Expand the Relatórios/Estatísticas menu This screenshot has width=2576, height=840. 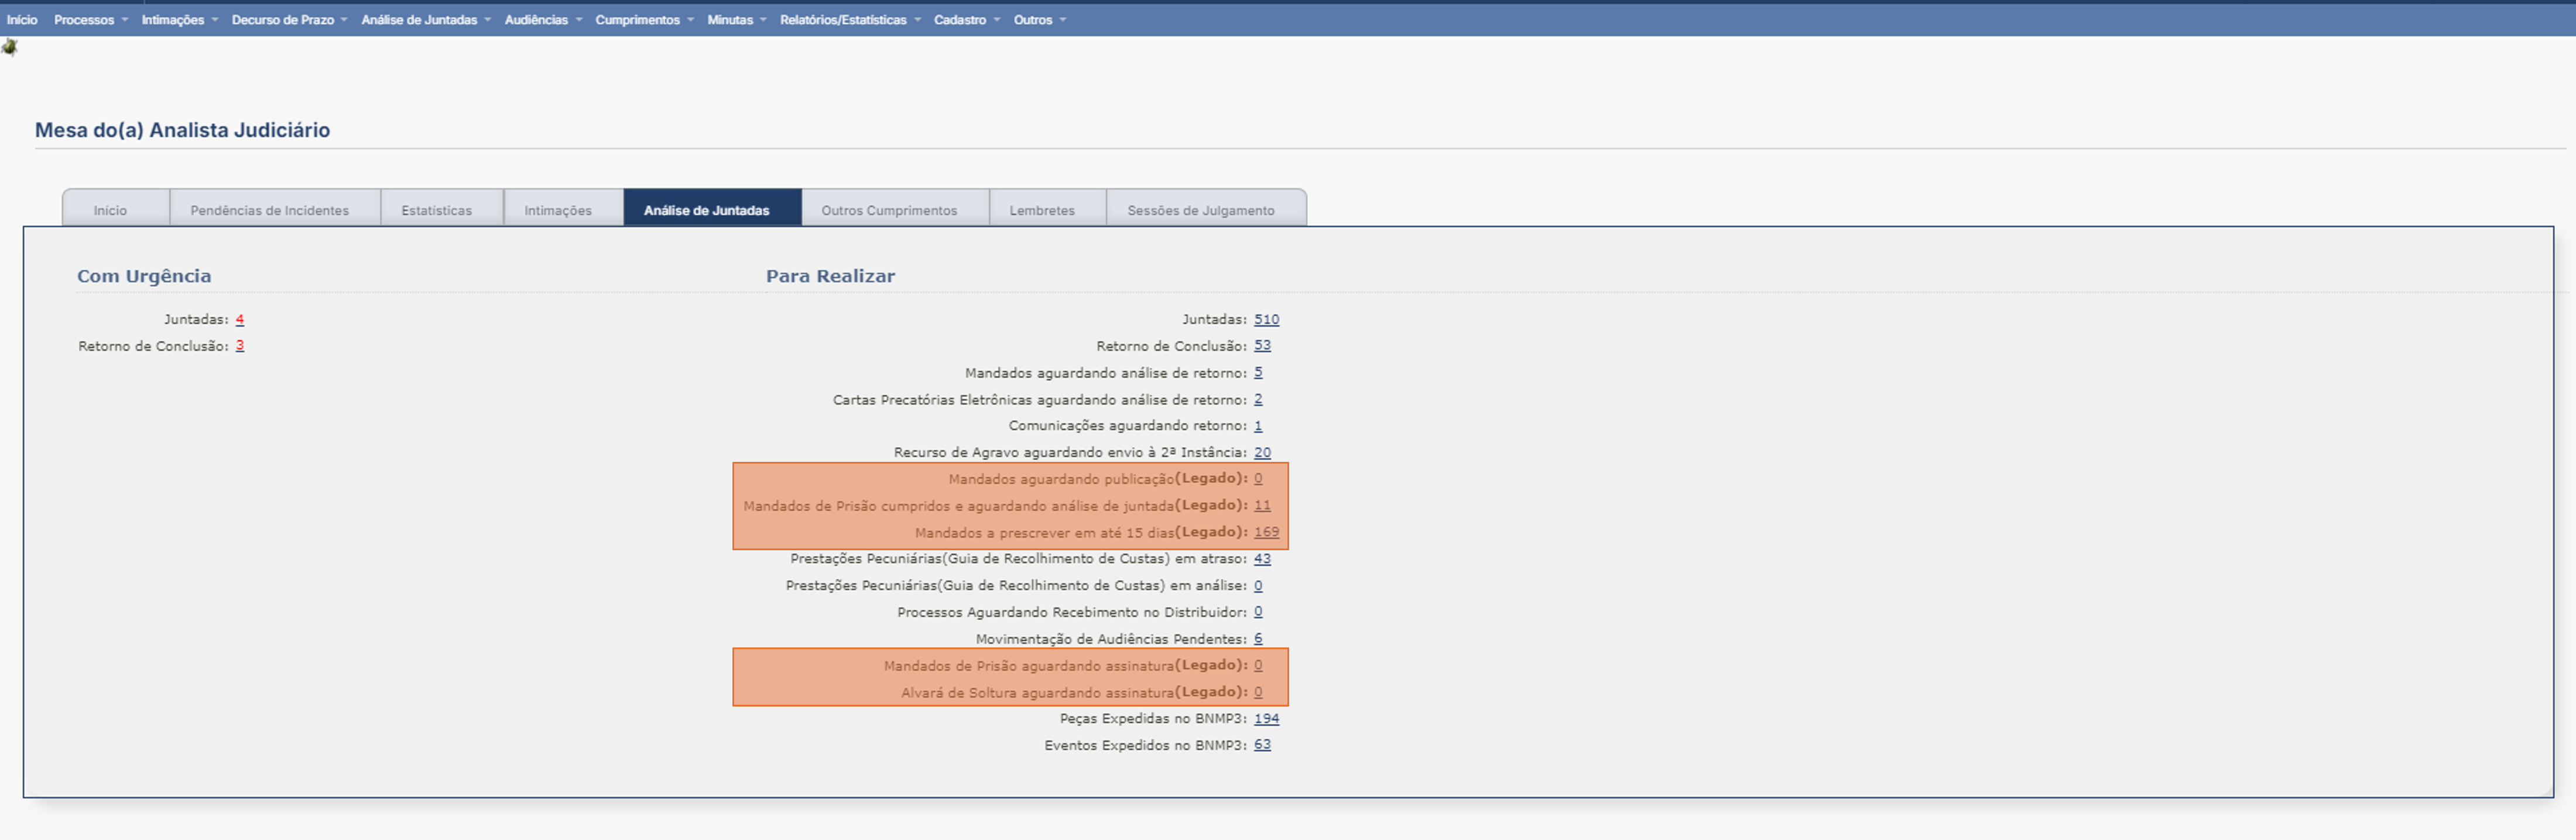tap(850, 20)
